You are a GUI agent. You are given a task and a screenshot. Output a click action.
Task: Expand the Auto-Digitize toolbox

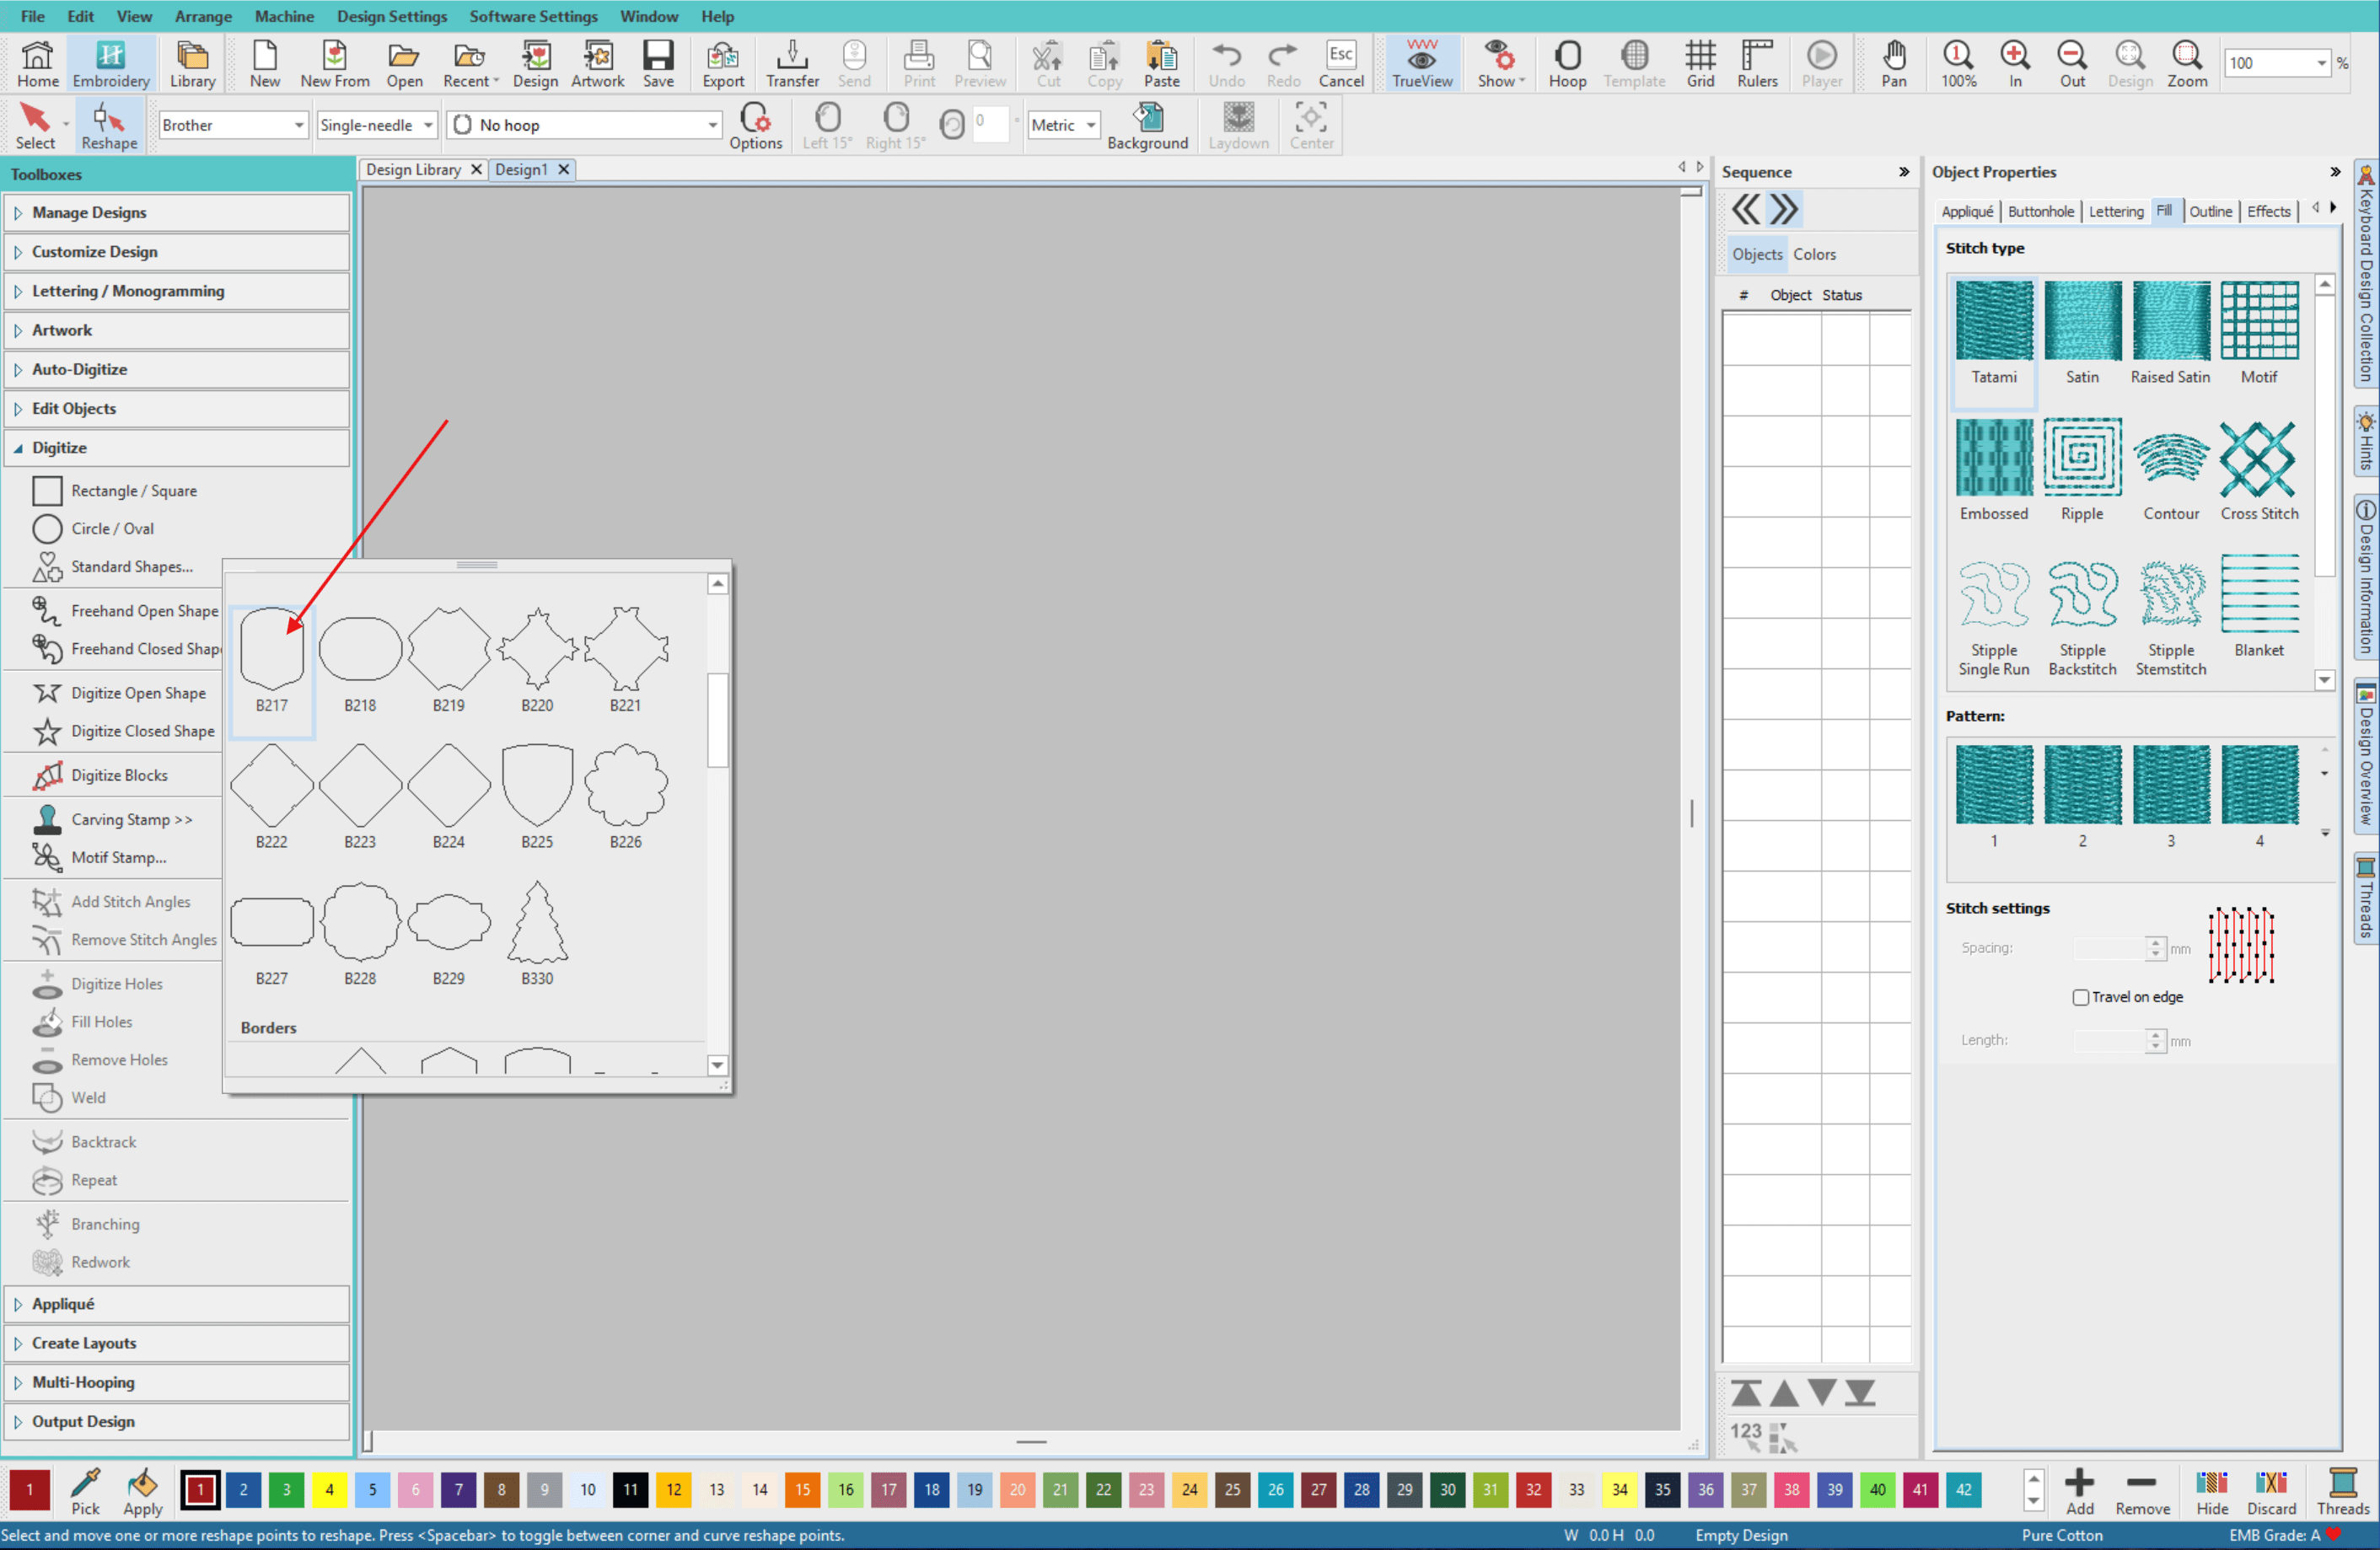pyautogui.click(x=79, y=369)
